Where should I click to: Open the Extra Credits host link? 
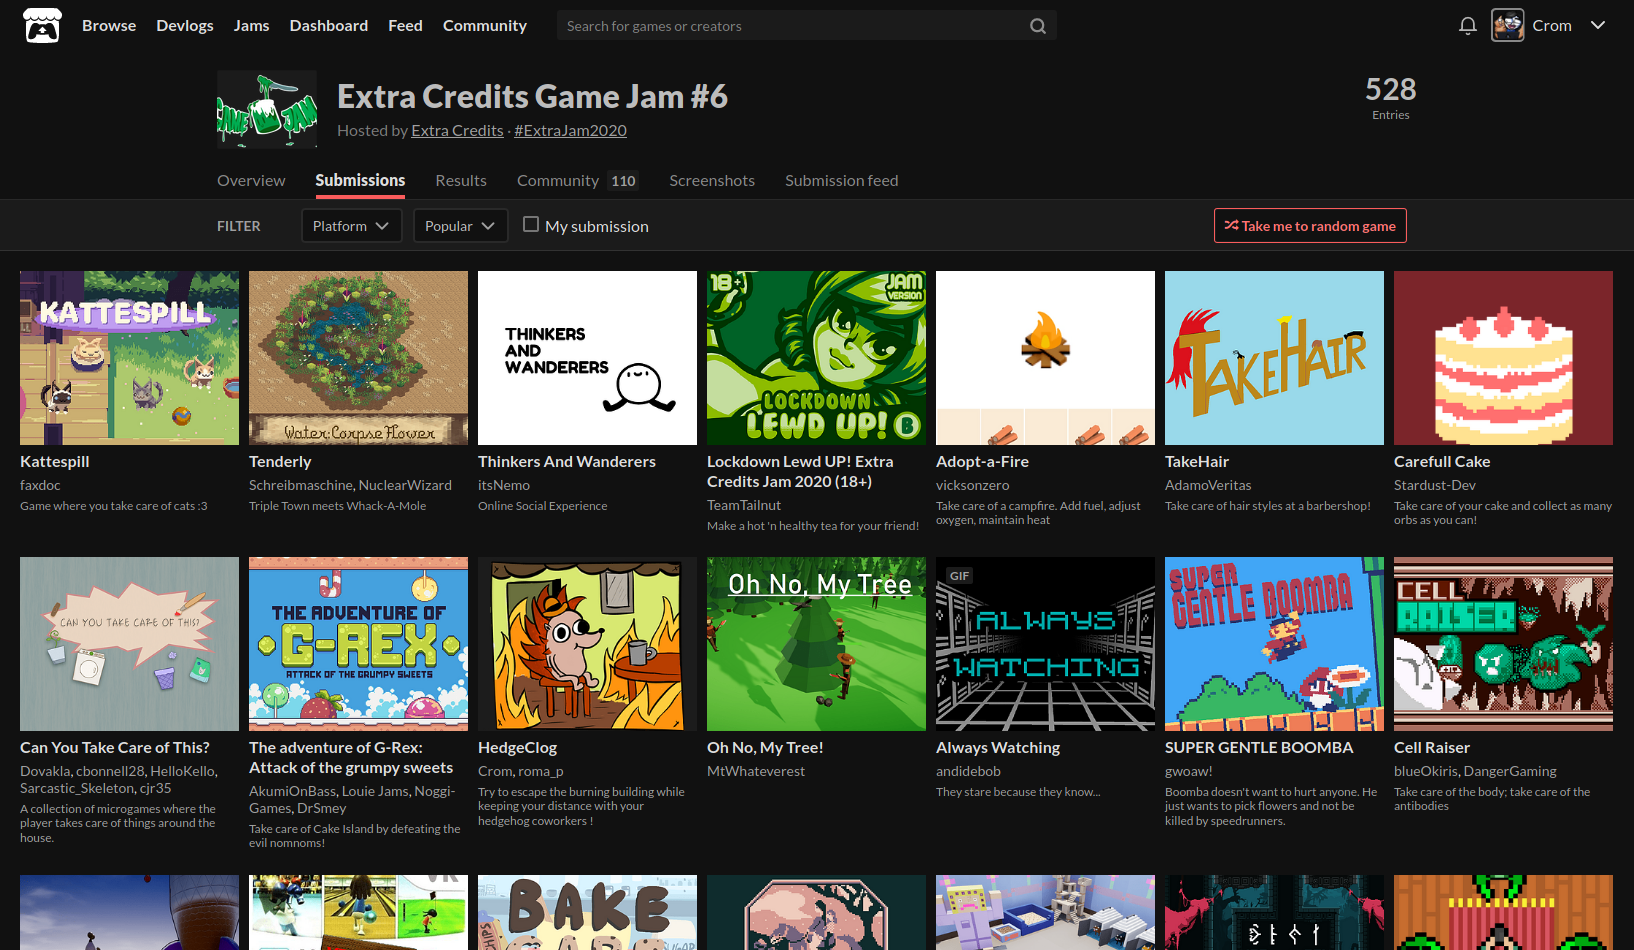pyautogui.click(x=457, y=130)
